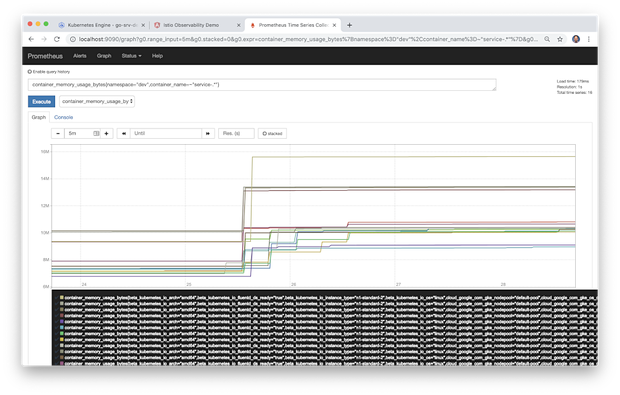Image resolution: width=620 pixels, height=395 pixels.
Task: Rewind the graph end time
Action: click(124, 134)
